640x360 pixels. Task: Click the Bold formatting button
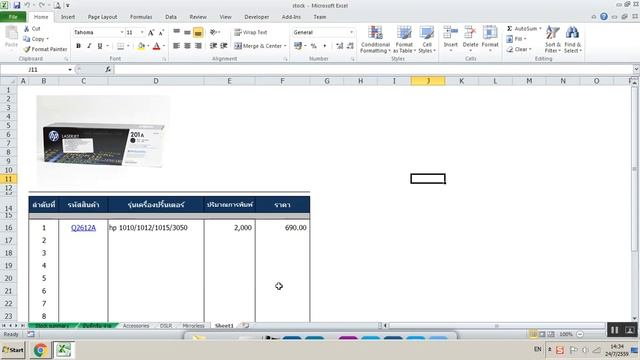78,46
